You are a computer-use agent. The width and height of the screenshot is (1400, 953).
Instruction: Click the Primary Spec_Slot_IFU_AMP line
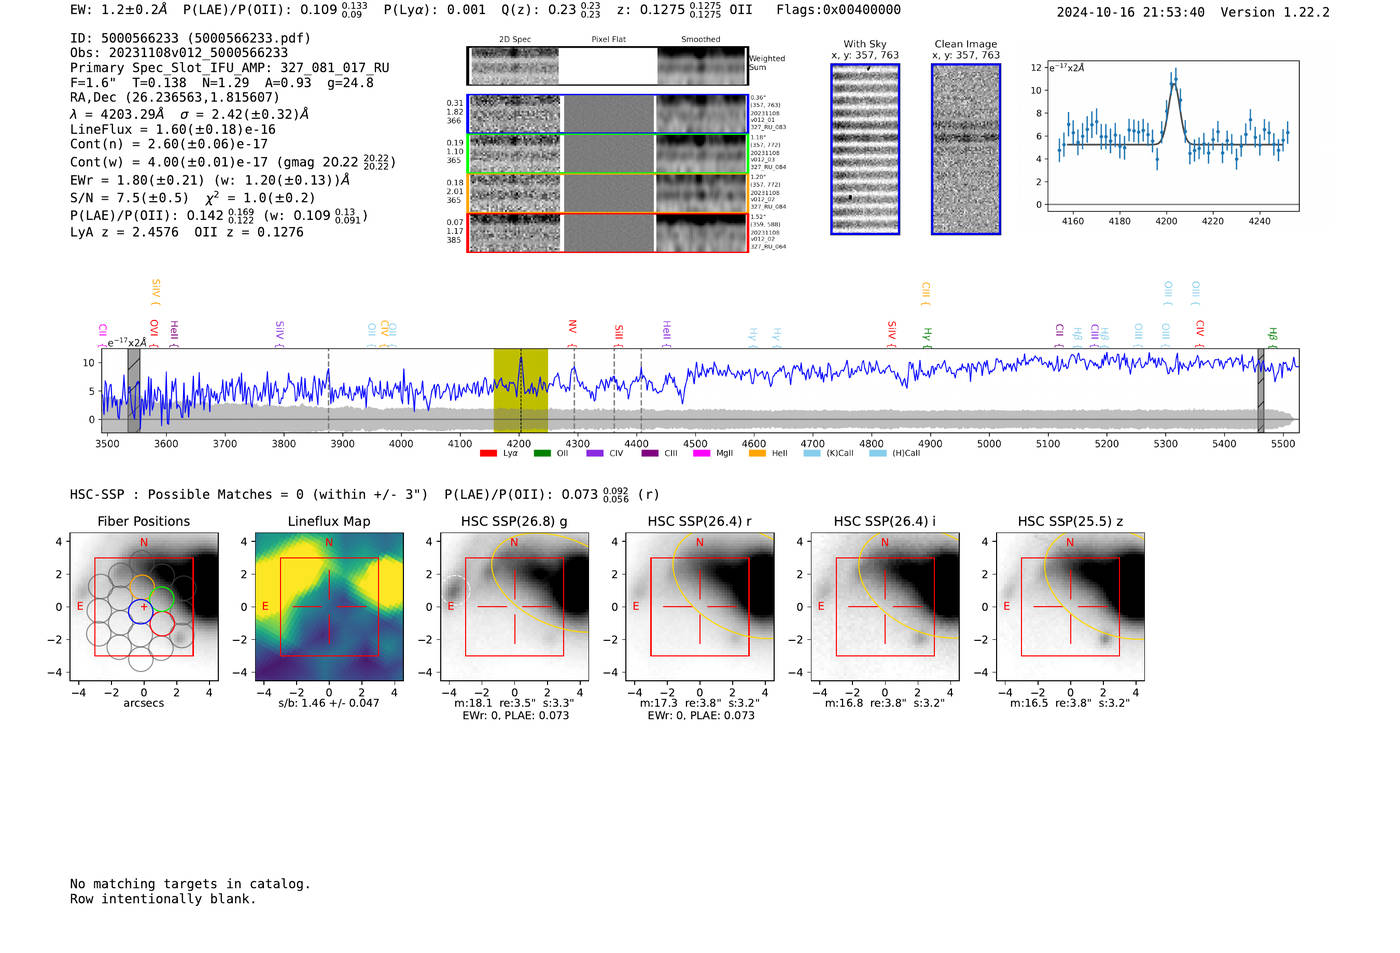point(230,68)
